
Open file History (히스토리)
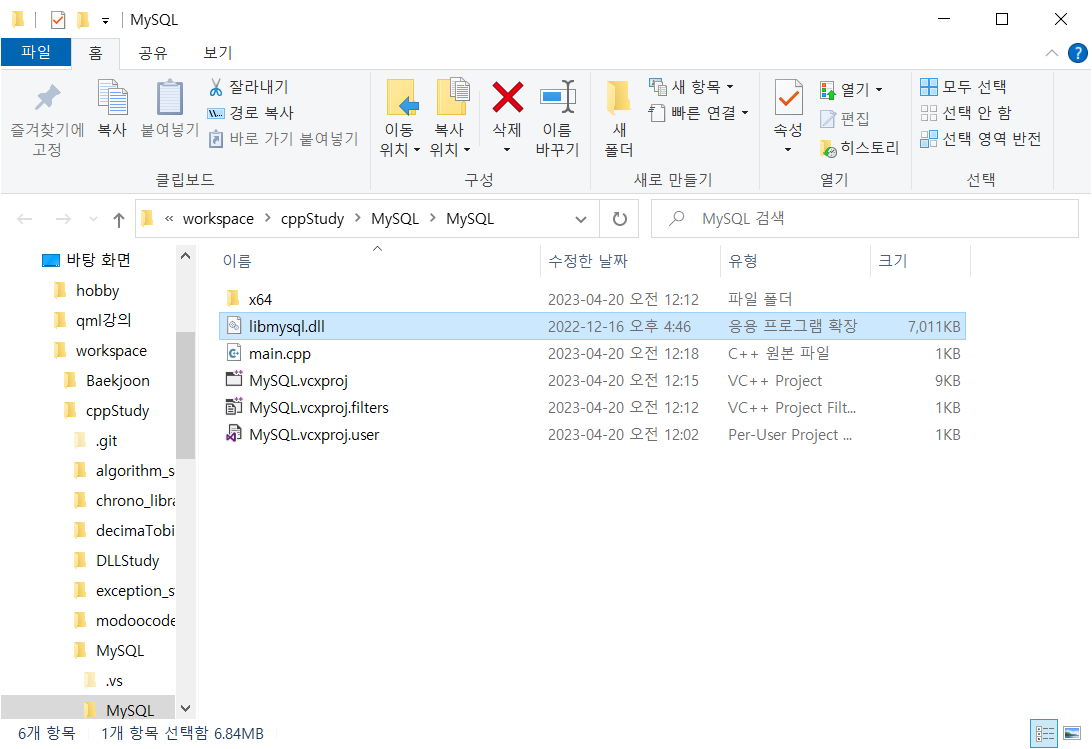click(x=860, y=148)
